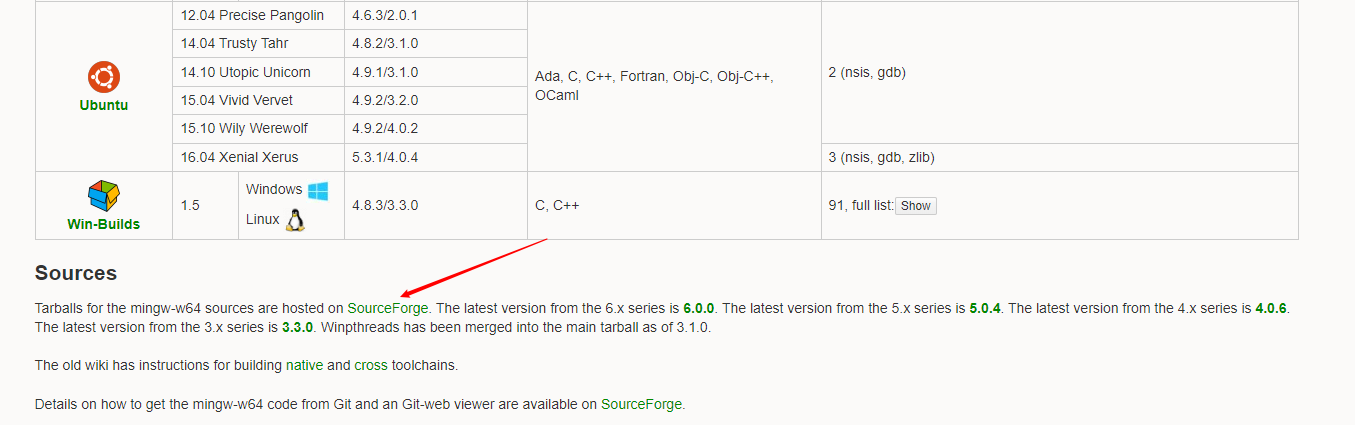Screen dimensions: 1355x425
Task: Open the cross toolchain instructions link
Action: point(370,366)
